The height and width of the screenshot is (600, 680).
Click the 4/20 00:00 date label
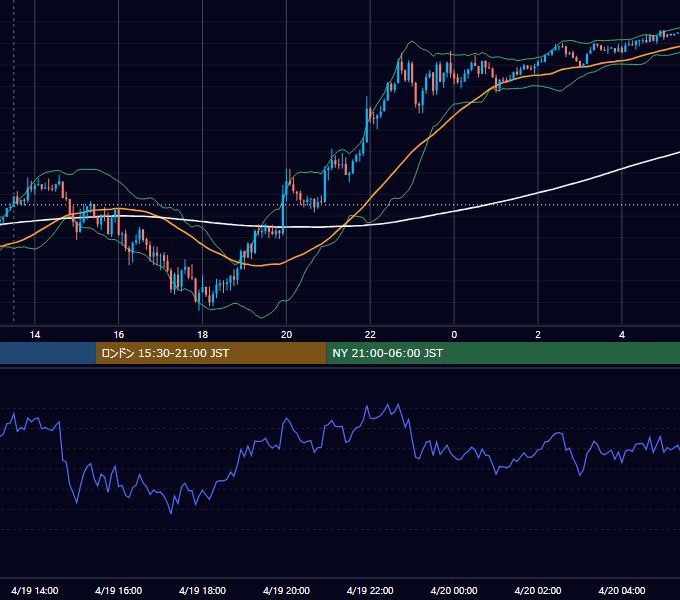454,590
